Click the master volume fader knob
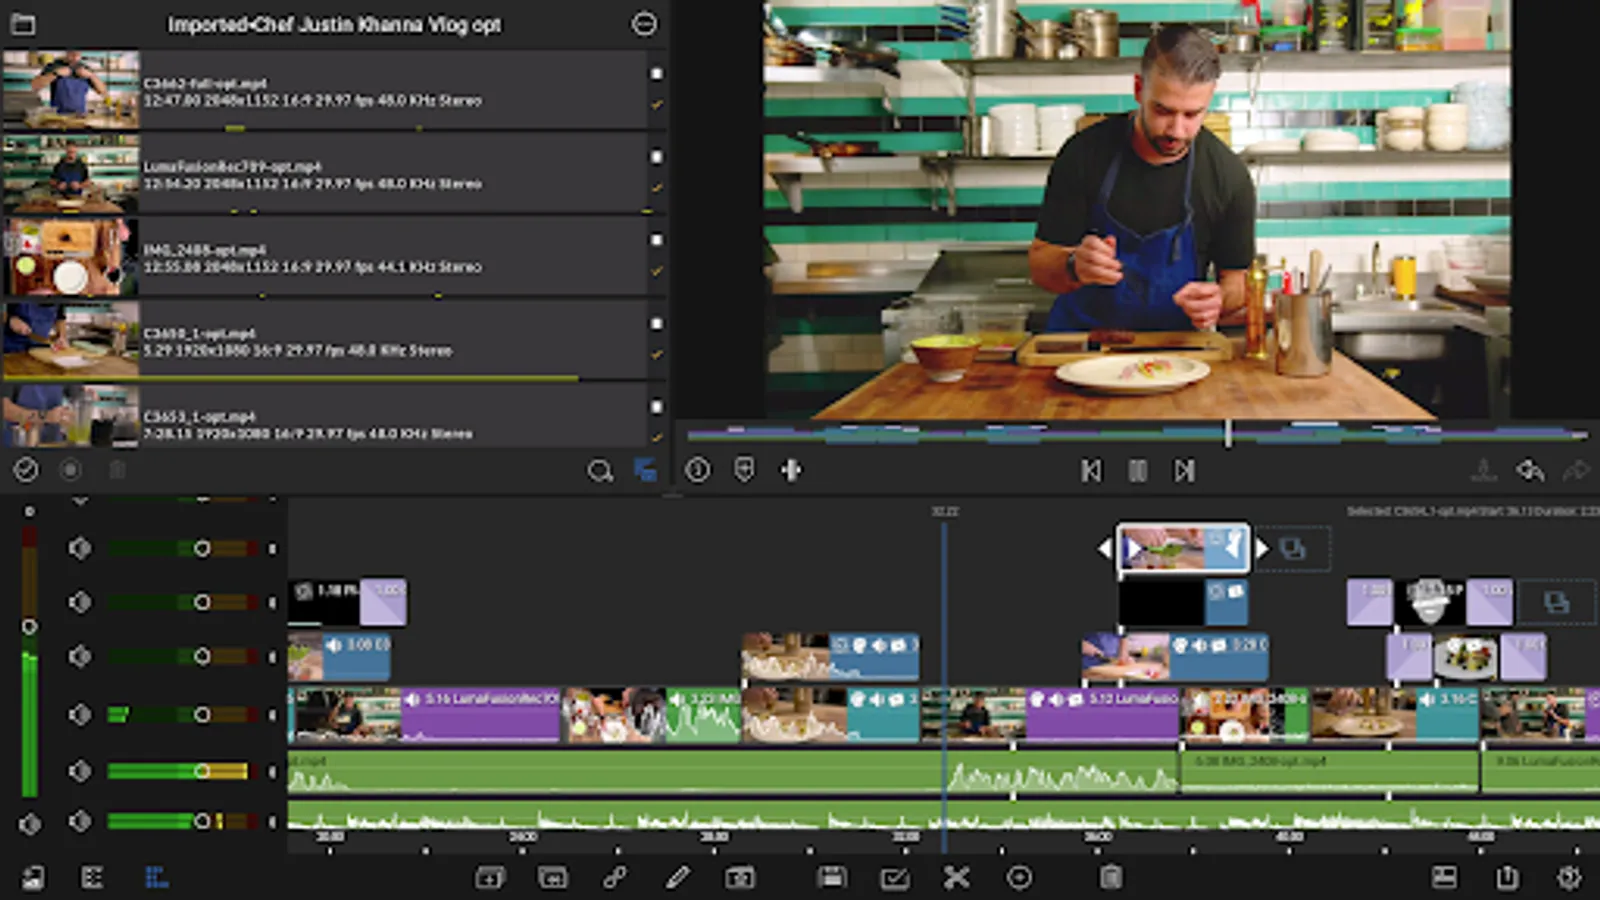This screenshot has height=900, width=1600. (30, 627)
